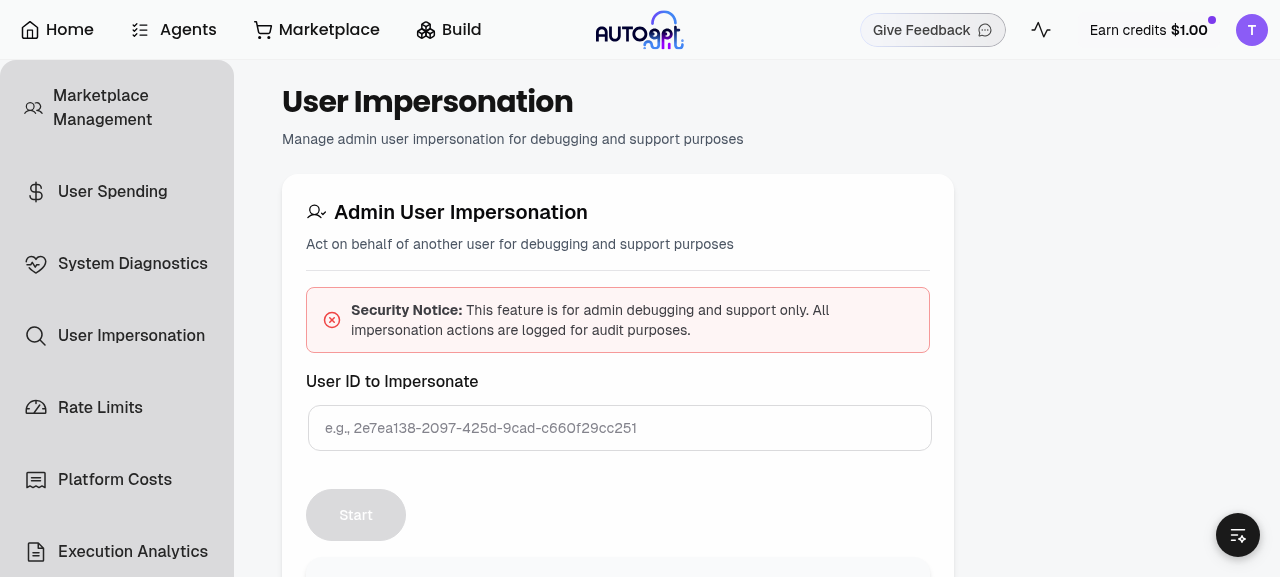Click the Marketplace shopping cart icon
Screen dimensions: 1280x577
tap(263, 30)
